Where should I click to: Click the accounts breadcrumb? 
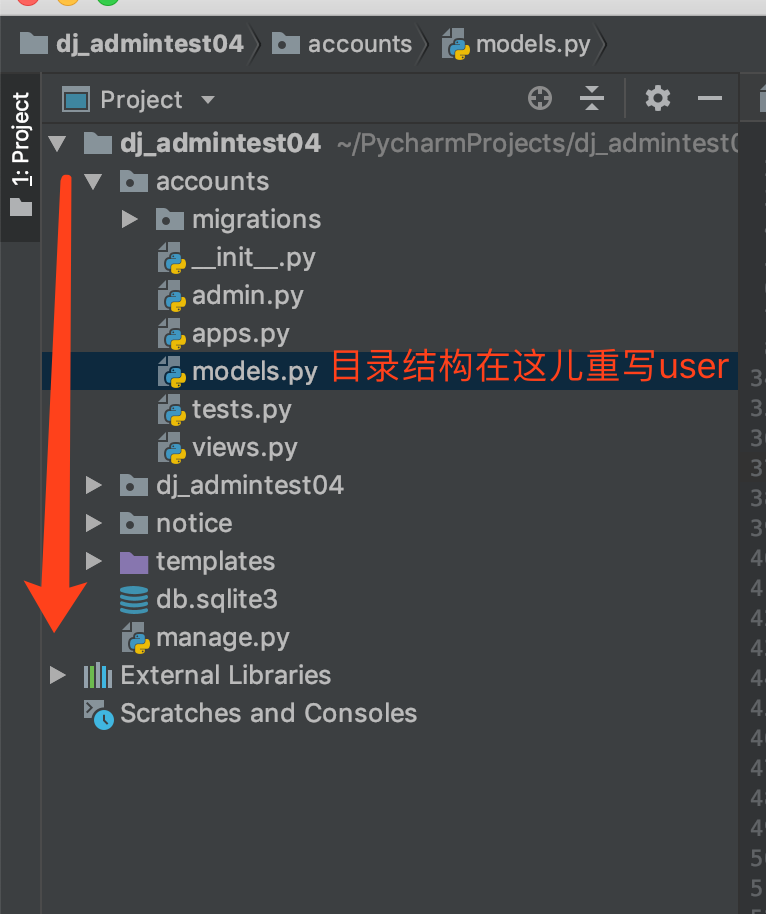(x=343, y=44)
